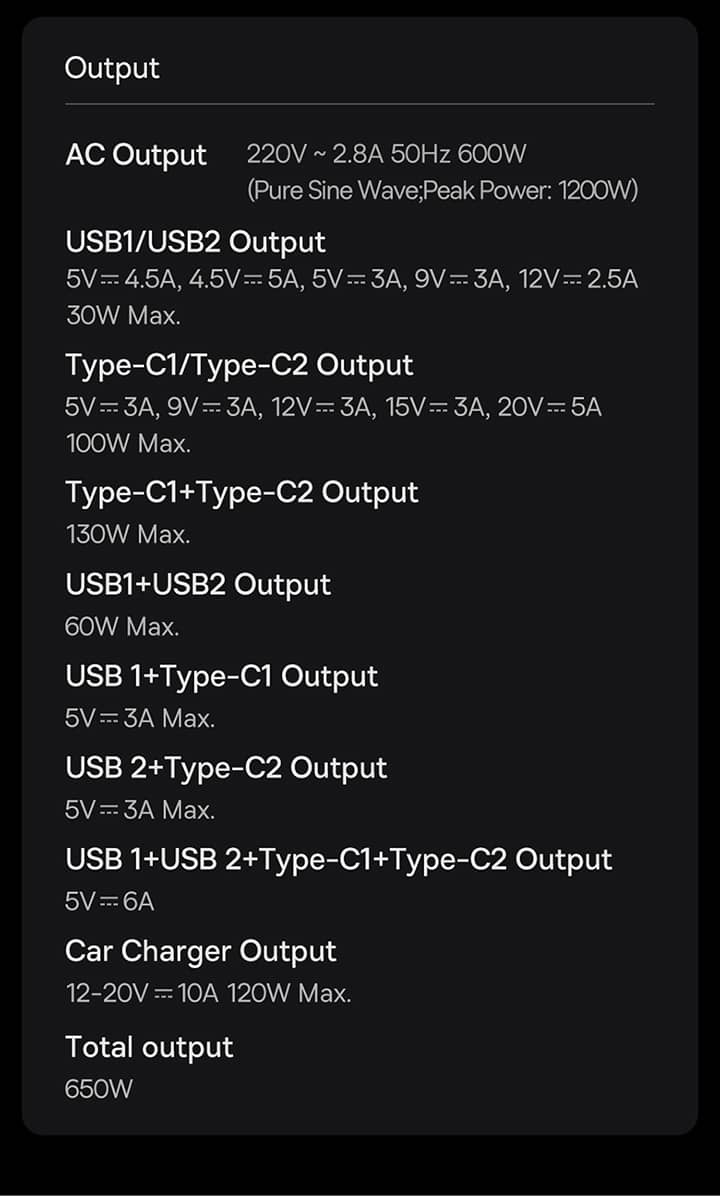Select the USB1/USB2 Output heading
Viewport: 720px width, 1196px height.
[x=195, y=242]
